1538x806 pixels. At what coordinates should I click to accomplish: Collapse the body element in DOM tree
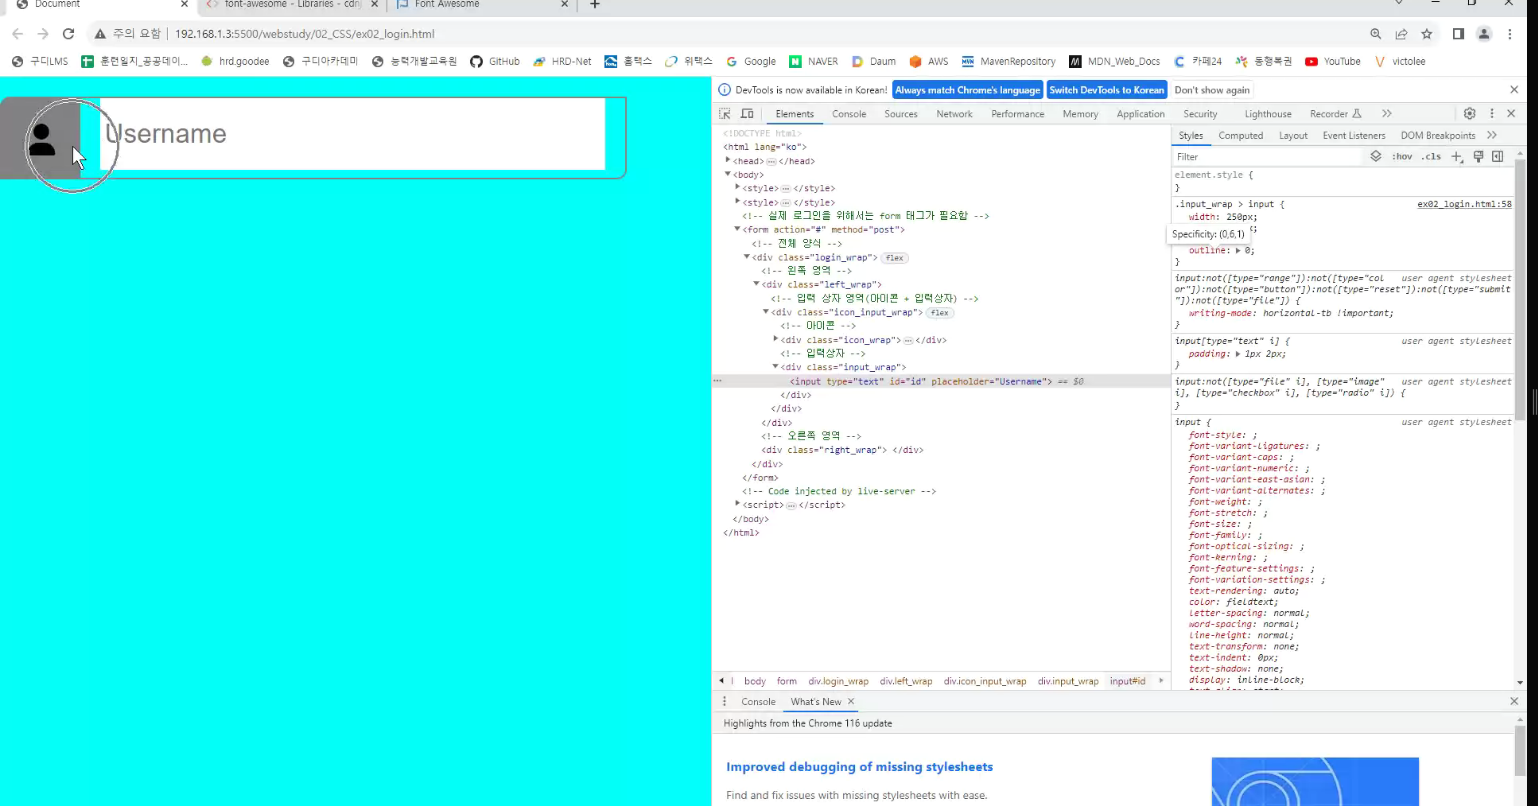click(x=729, y=174)
